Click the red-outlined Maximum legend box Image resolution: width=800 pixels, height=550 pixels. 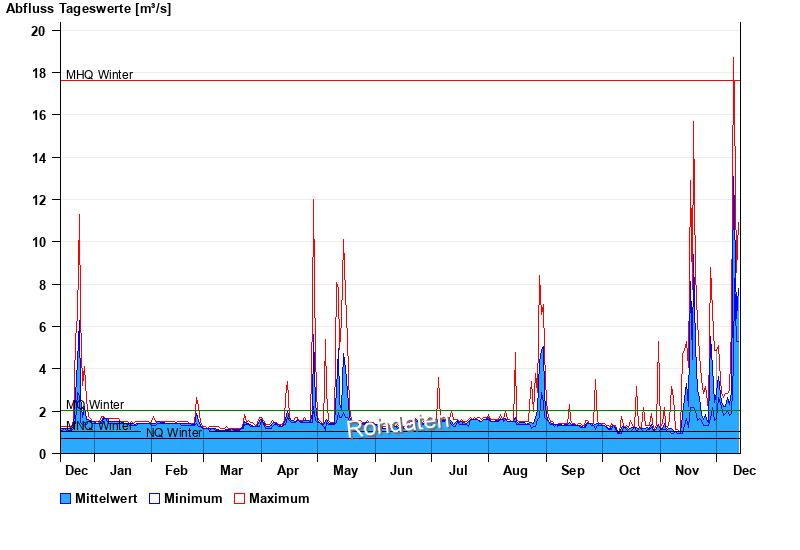[239, 498]
